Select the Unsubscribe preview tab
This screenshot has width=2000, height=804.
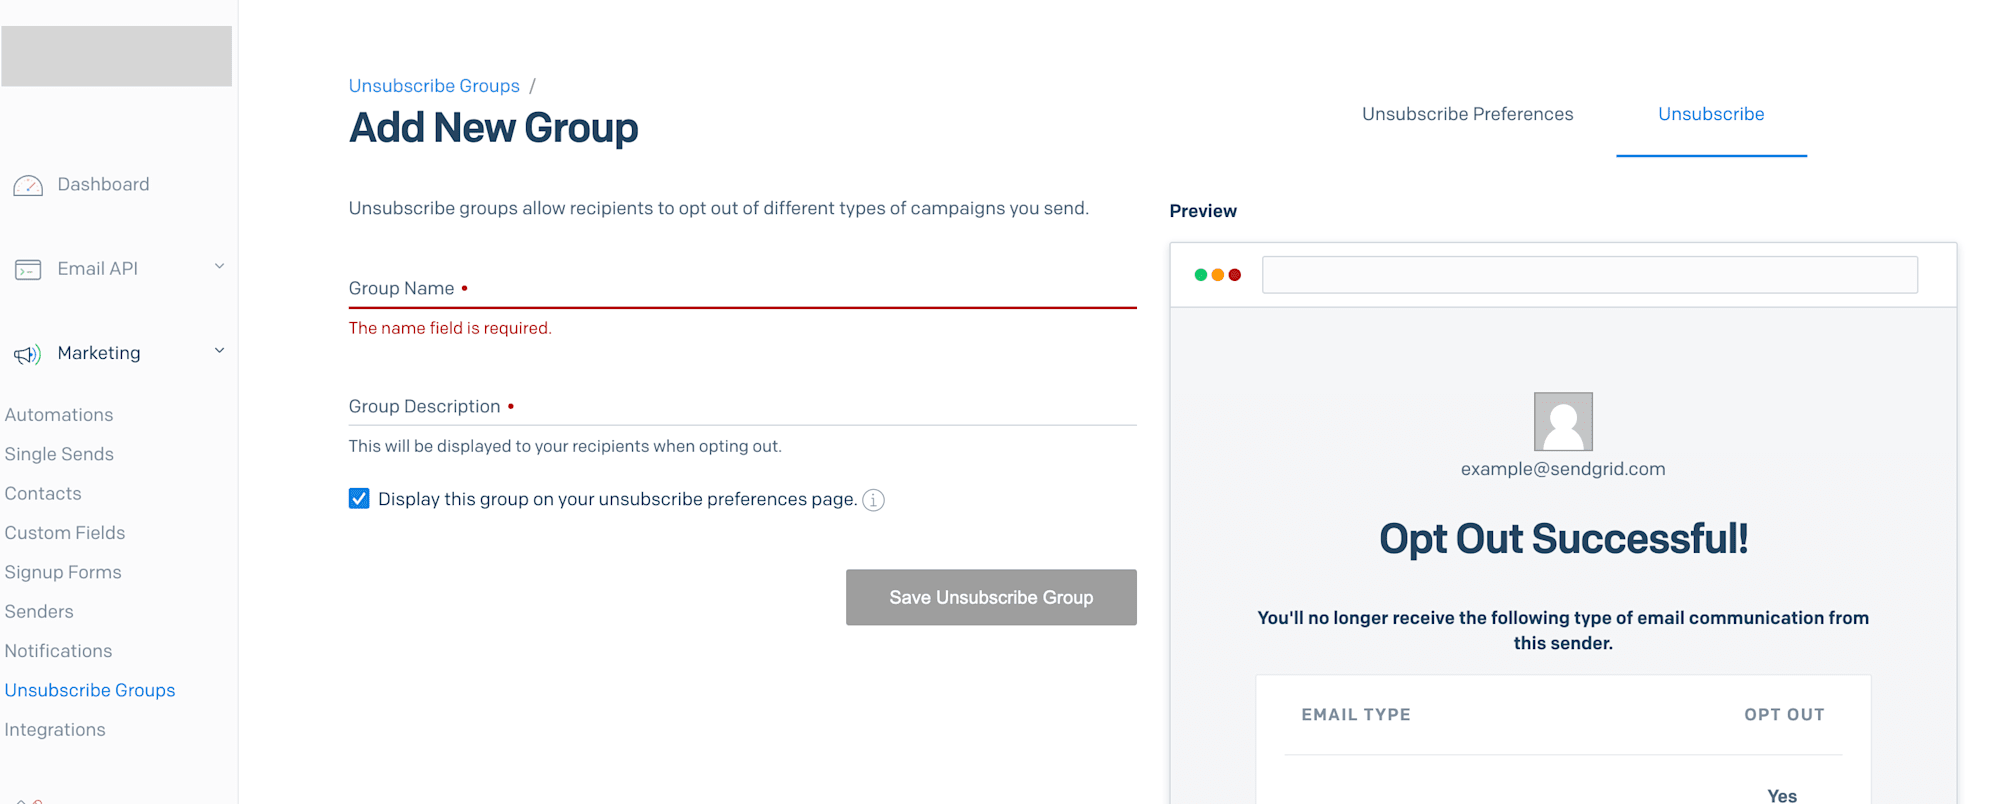pyautogui.click(x=1711, y=114)
